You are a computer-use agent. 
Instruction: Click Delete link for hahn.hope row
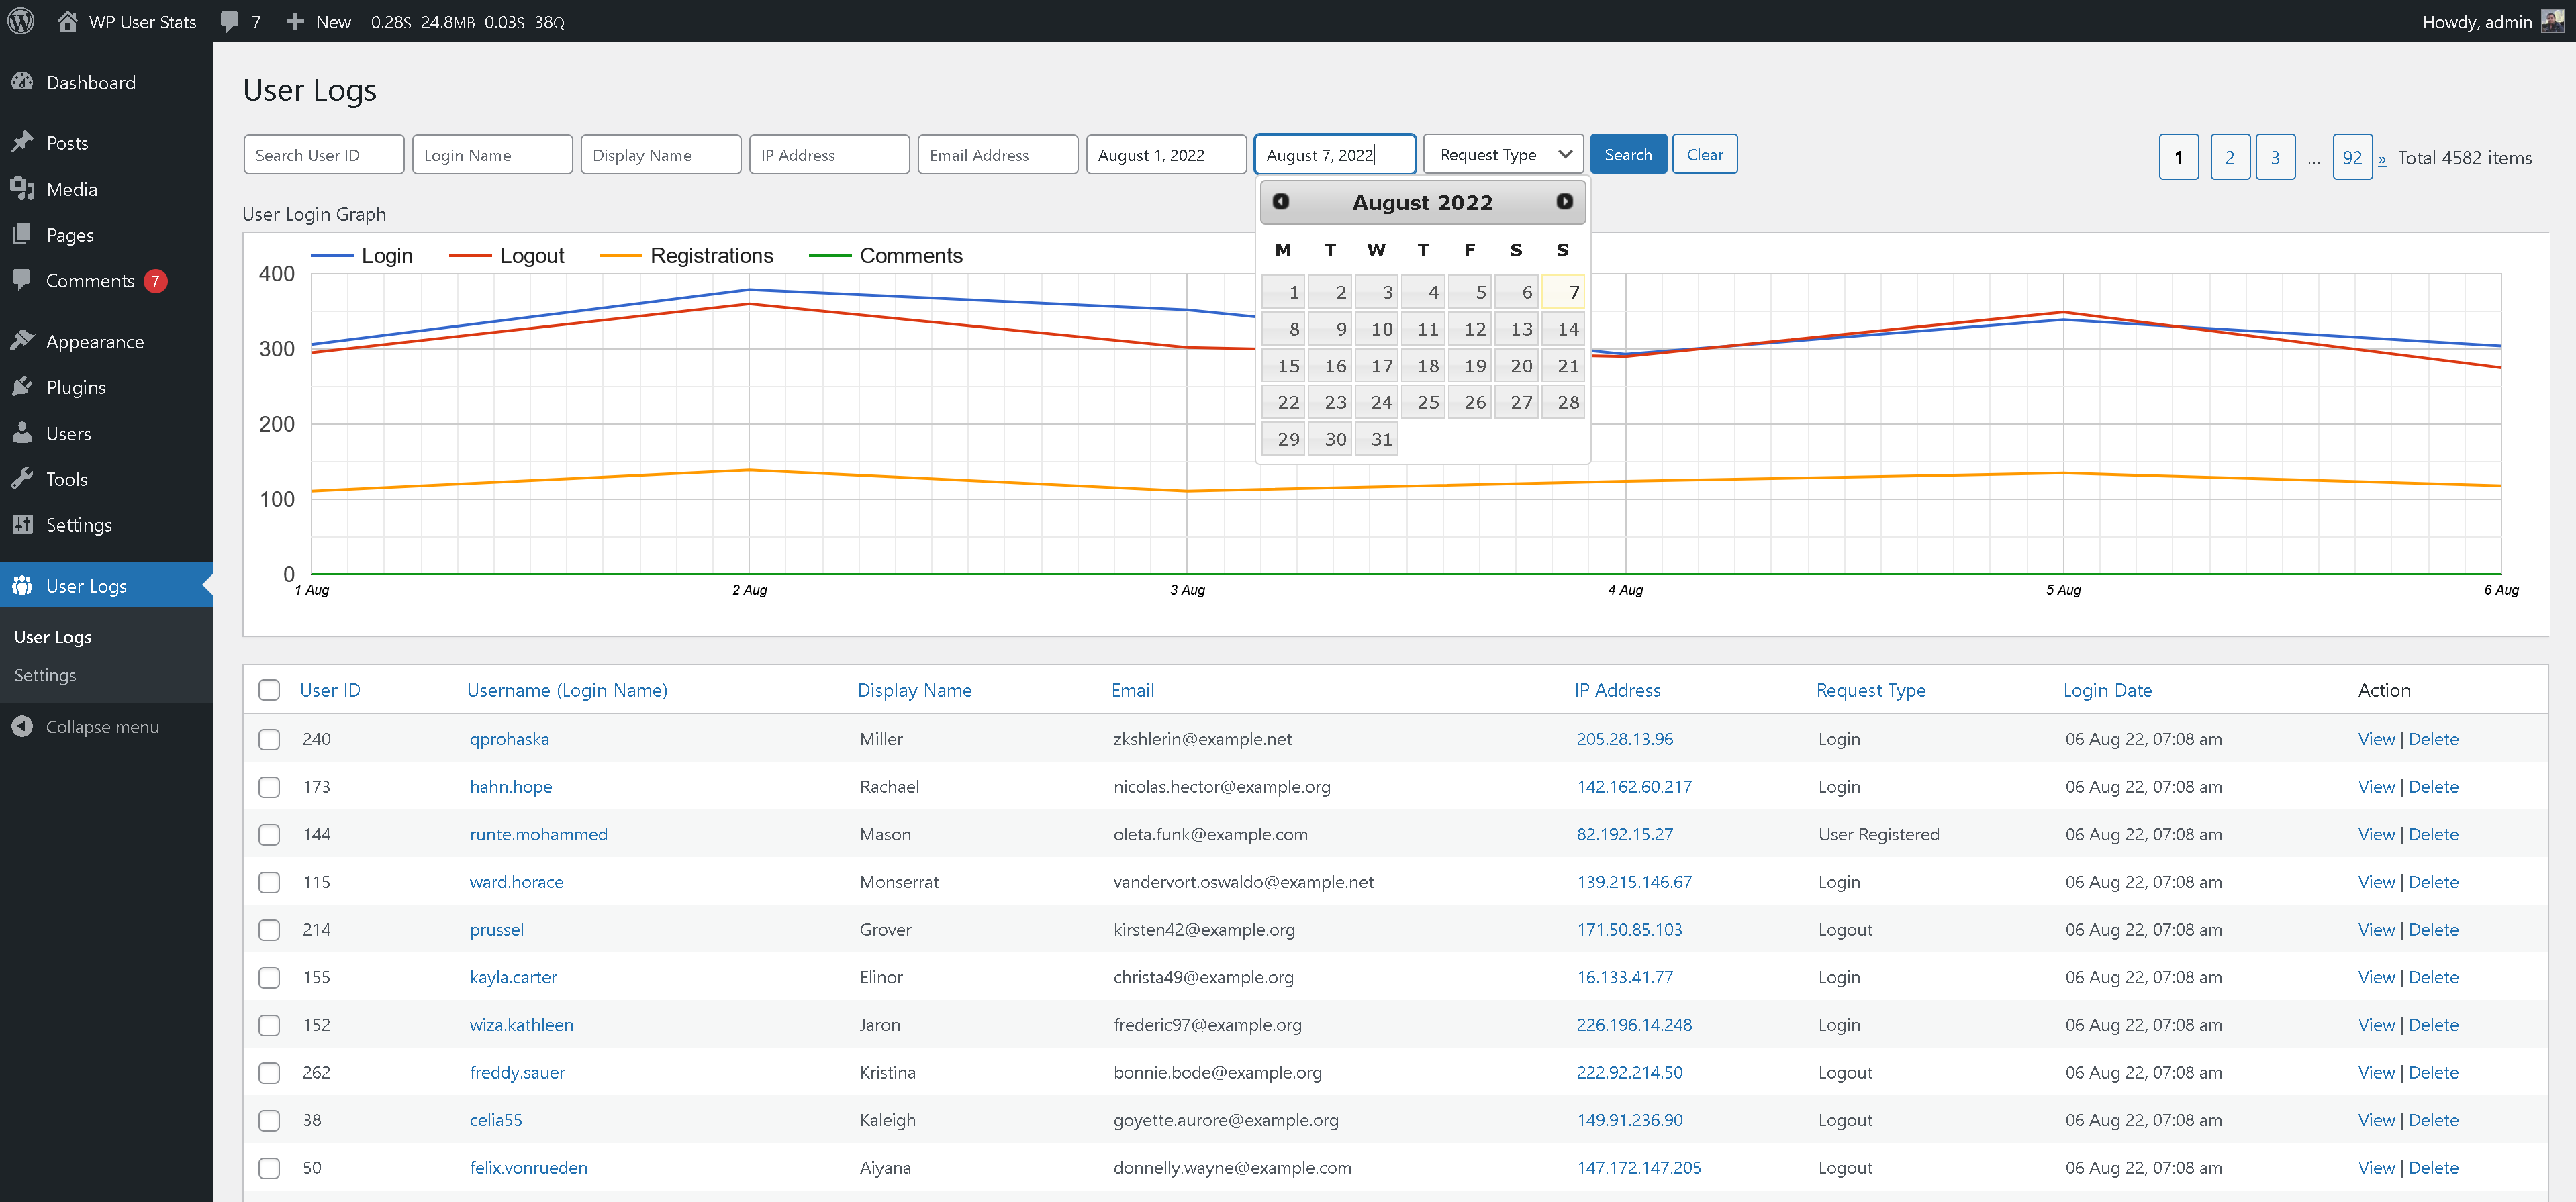(2432, 787)
